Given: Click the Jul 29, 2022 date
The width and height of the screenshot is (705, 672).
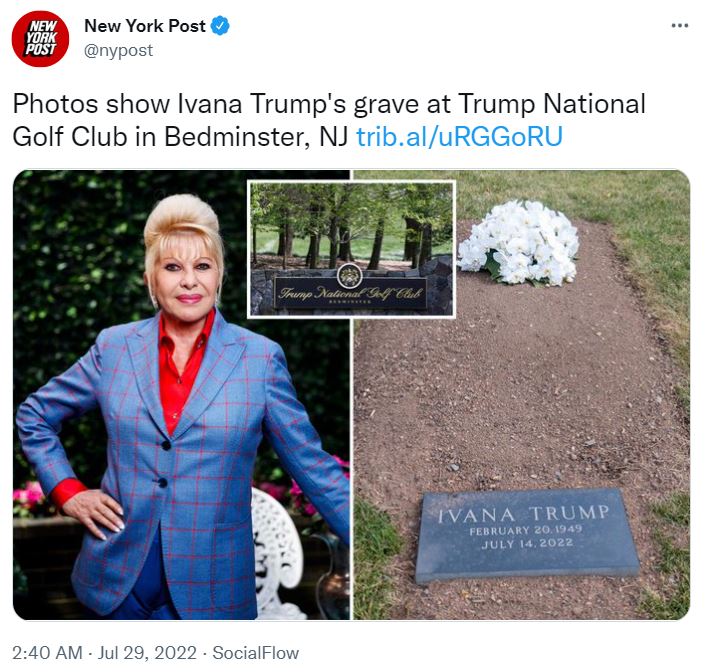Looking at the screenshot, I should 147,653.
